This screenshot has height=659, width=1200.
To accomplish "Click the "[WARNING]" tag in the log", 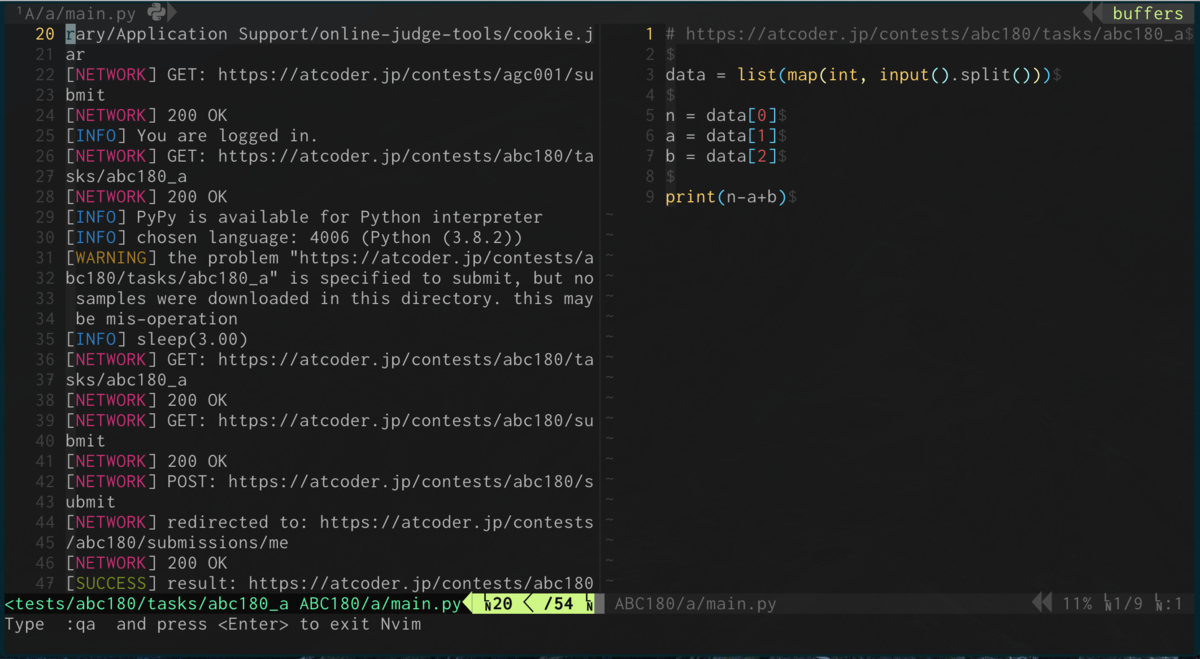I will coord(112,258).
